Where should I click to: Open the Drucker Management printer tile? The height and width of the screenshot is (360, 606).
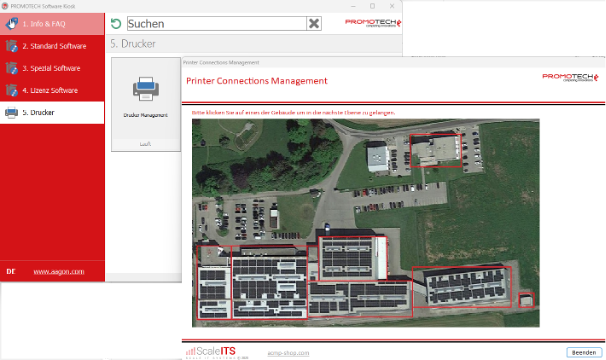point(146,104)
